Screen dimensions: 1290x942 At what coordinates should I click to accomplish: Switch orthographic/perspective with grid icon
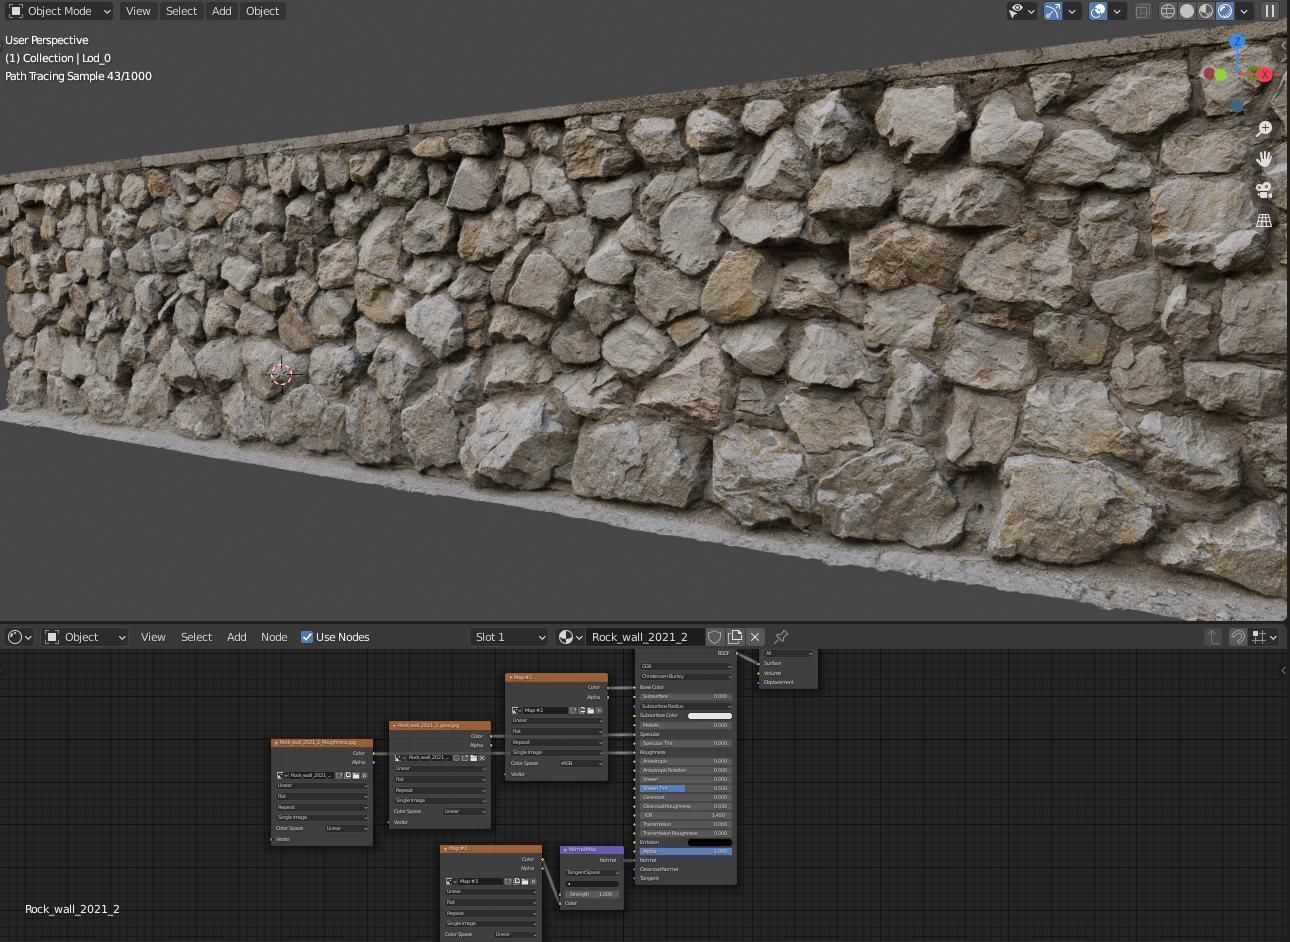pos(1265,221)
